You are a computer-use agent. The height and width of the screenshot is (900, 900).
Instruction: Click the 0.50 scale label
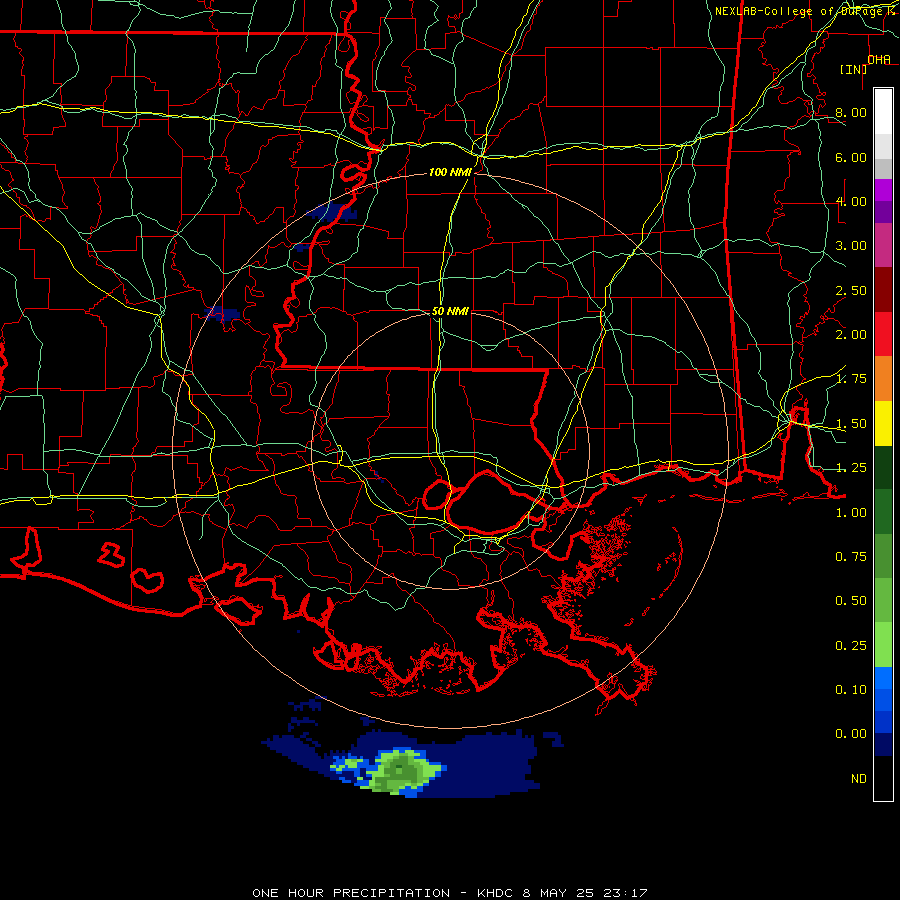click(x=851, y=601)
